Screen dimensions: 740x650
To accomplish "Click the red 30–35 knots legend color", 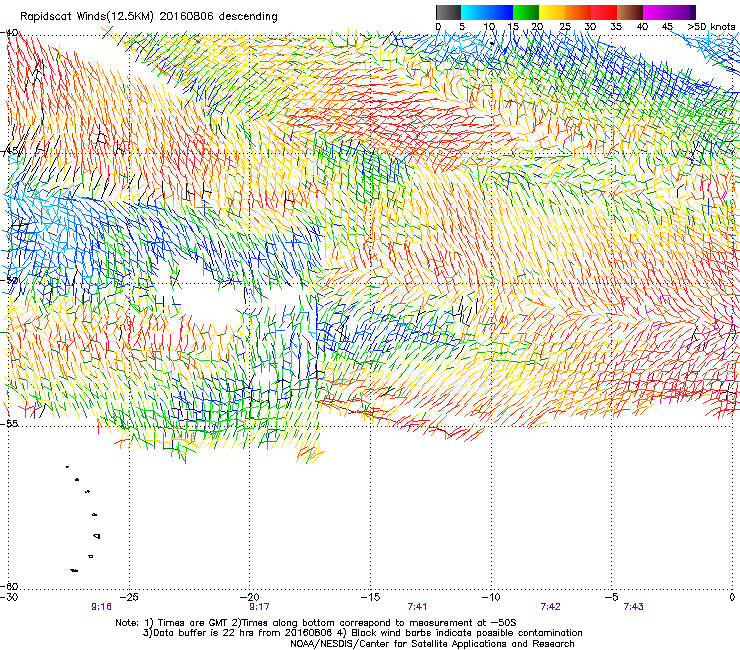I will [604, 12].
